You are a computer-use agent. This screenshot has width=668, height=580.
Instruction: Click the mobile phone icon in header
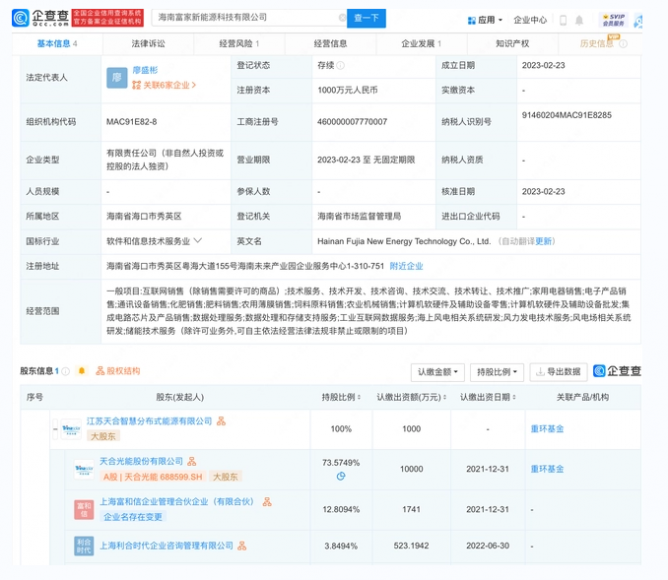(x=563, y=19)
